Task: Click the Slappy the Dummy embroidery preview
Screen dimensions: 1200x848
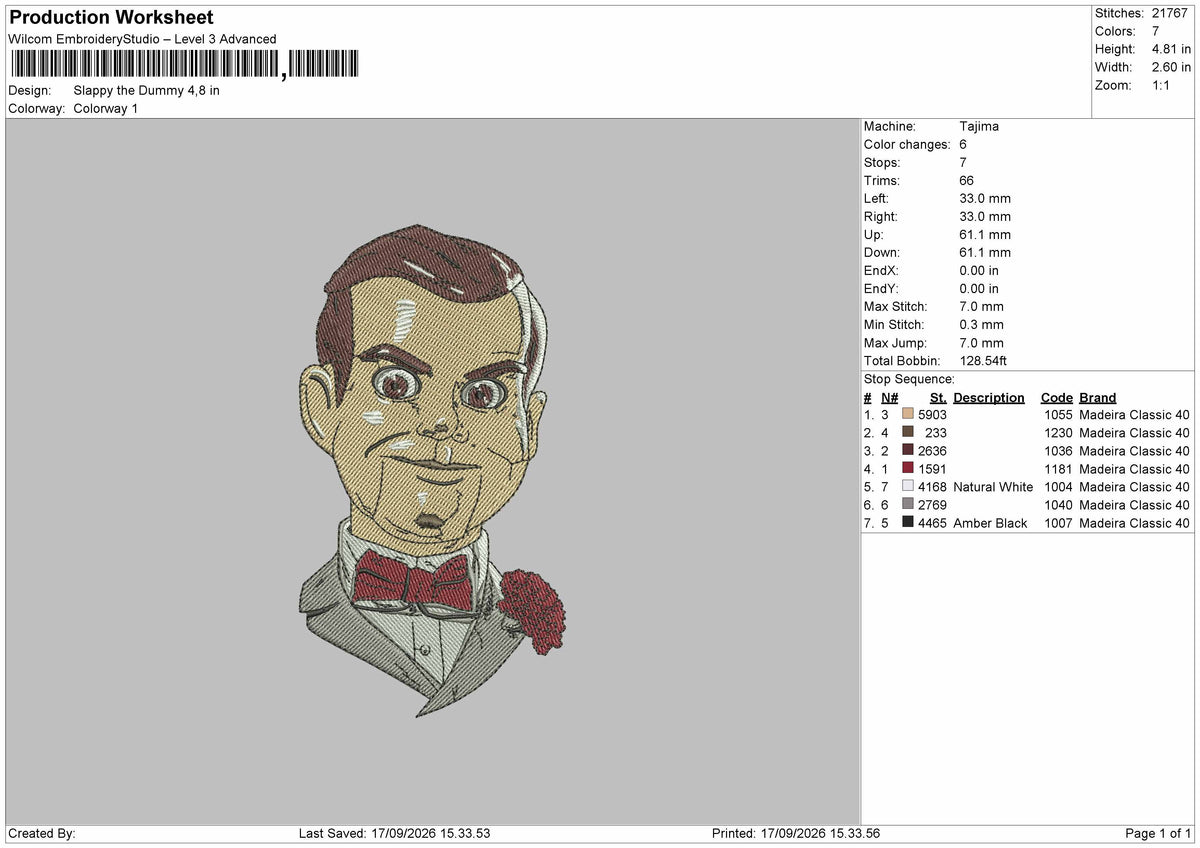Action: pyautogui.click(x=433, y=470)
